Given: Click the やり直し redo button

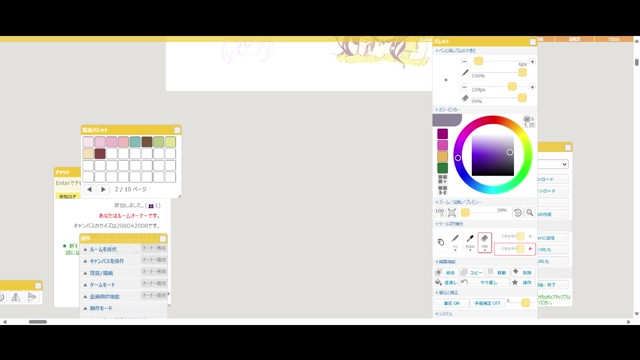Looking at the screenshot, I should coord(484,282).
